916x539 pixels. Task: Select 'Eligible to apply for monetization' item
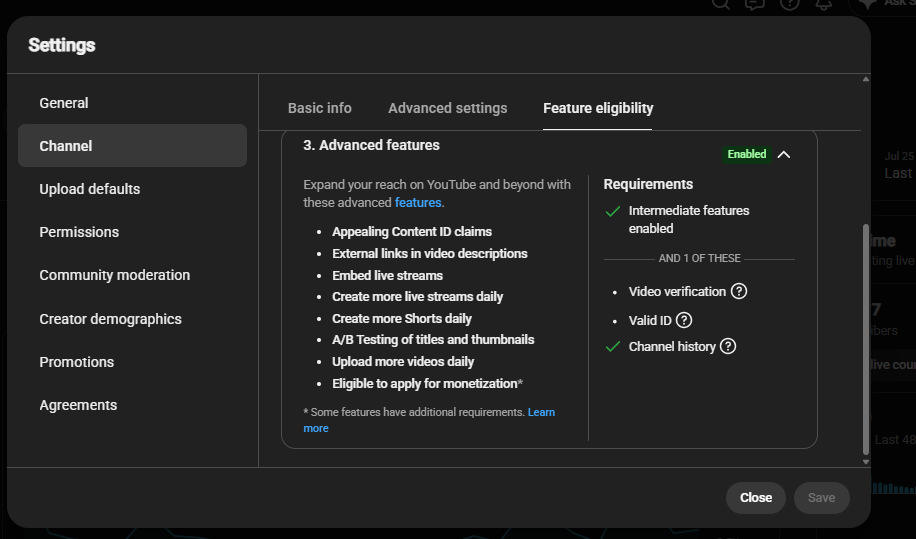point(427,384)
